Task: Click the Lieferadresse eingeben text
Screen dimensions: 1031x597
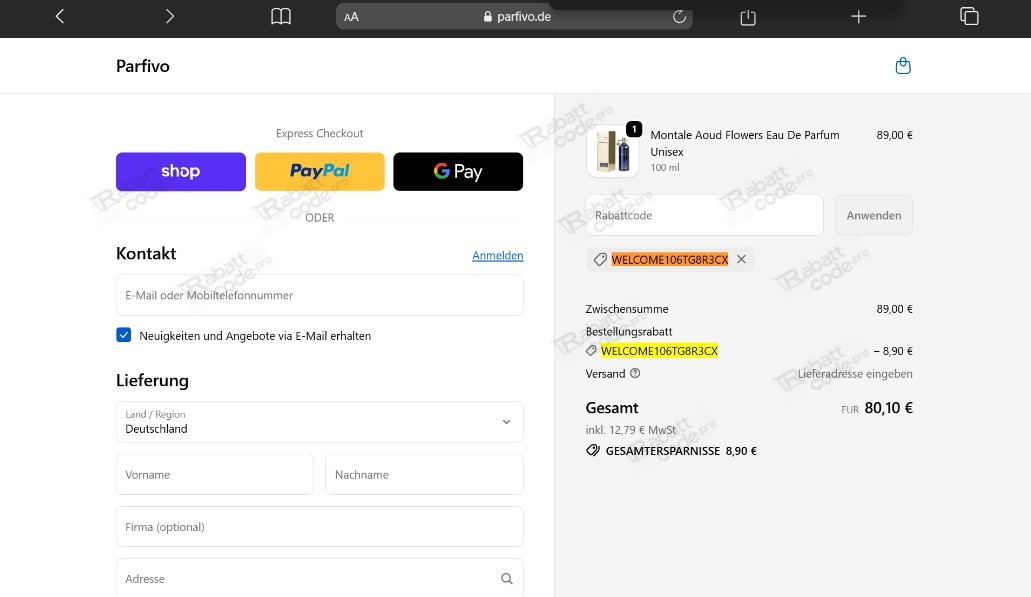Action: click(855, 374)
